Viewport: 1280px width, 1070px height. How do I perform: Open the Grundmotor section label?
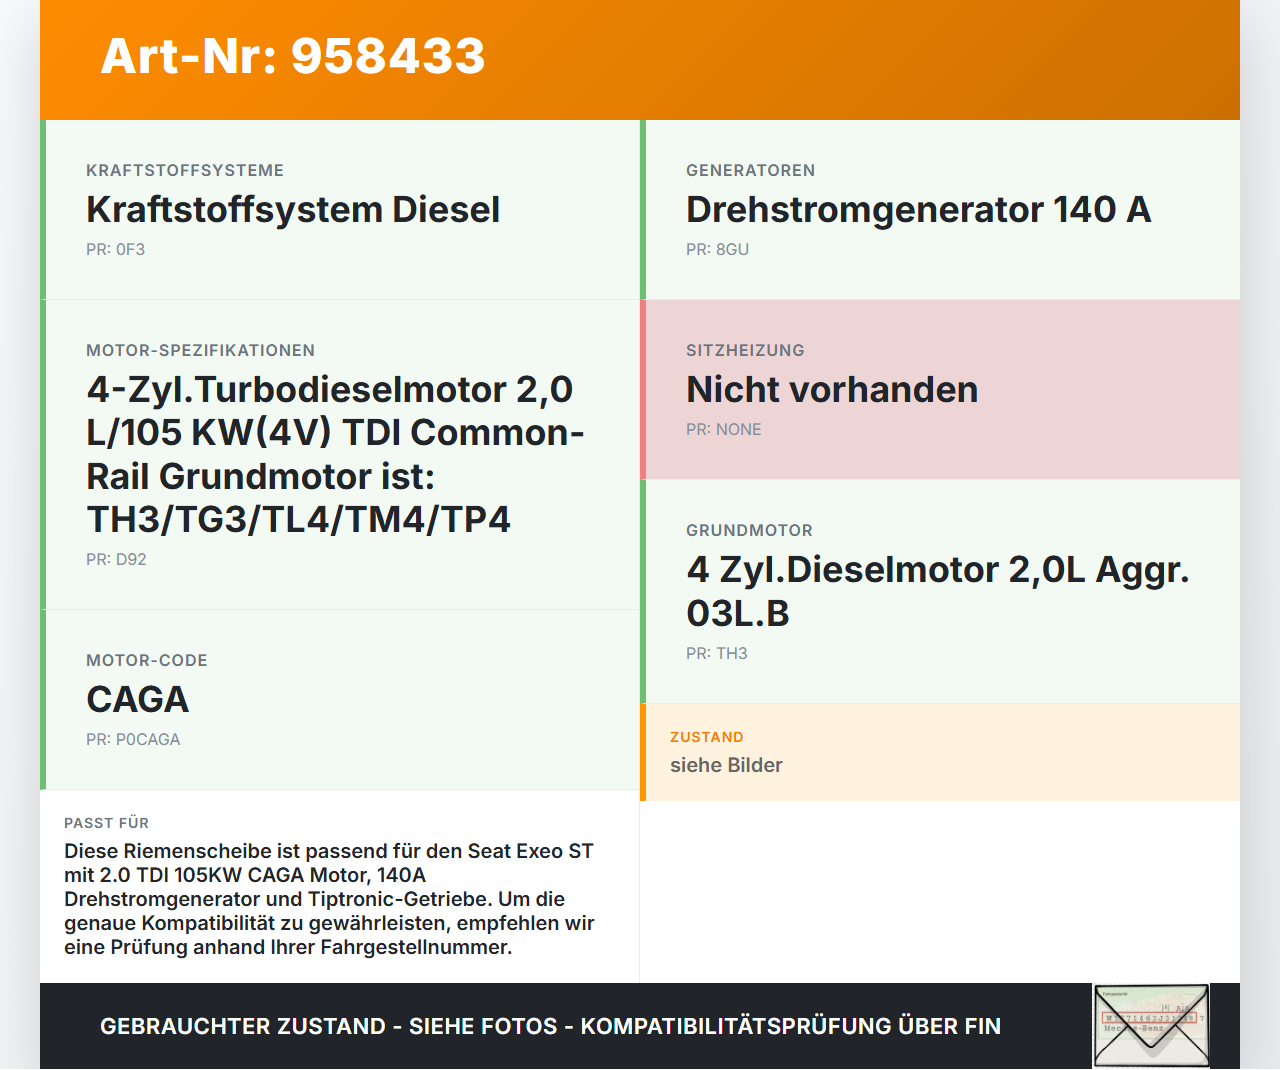click(x=749, y=530)
